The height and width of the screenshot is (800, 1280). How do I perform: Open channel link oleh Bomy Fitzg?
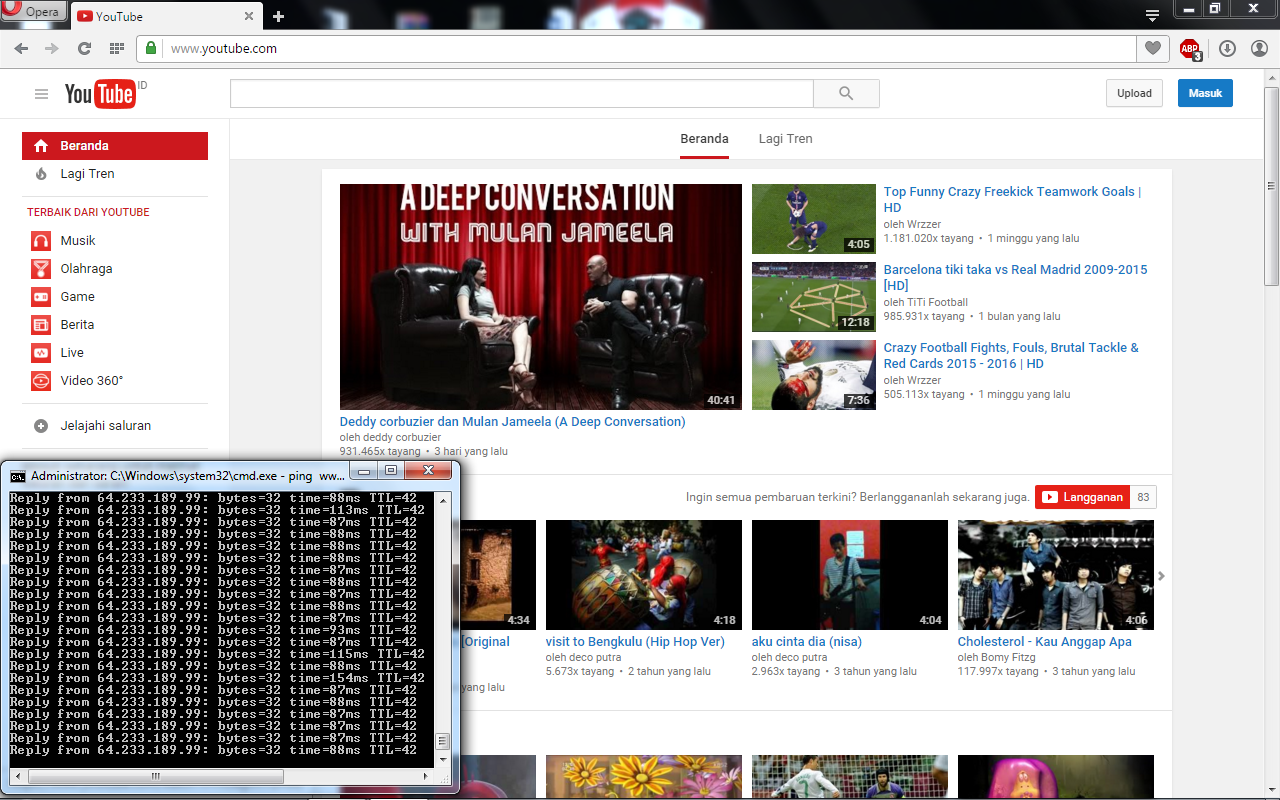[1003, 657]
